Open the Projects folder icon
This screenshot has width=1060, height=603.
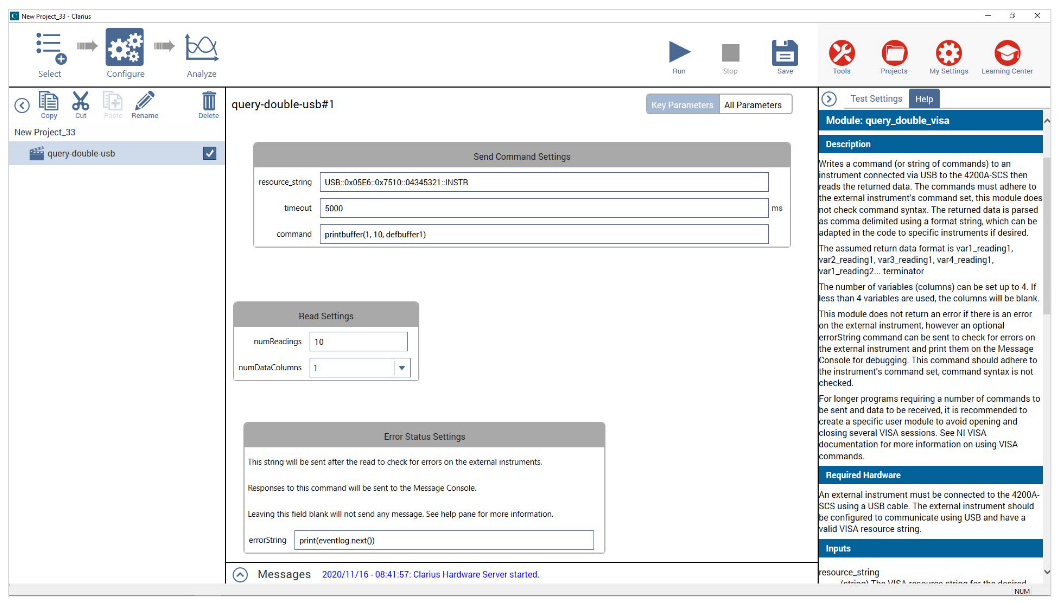[894, 53]
